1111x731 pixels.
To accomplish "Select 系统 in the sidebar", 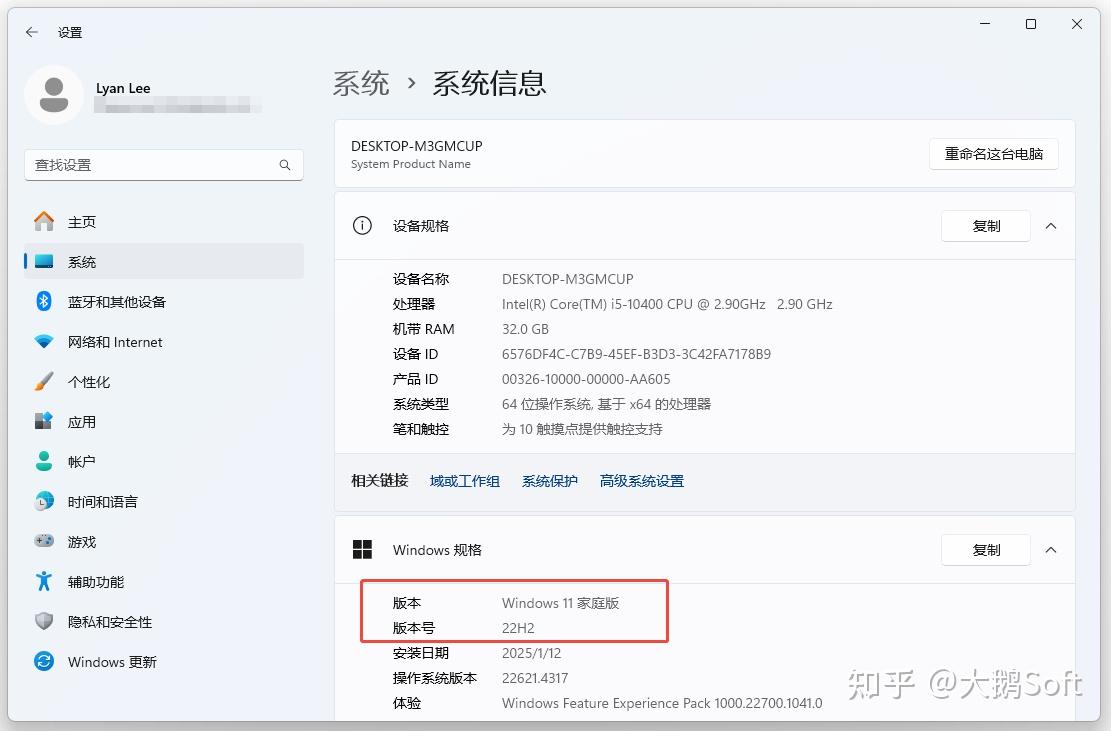I will tap(164, 261).
